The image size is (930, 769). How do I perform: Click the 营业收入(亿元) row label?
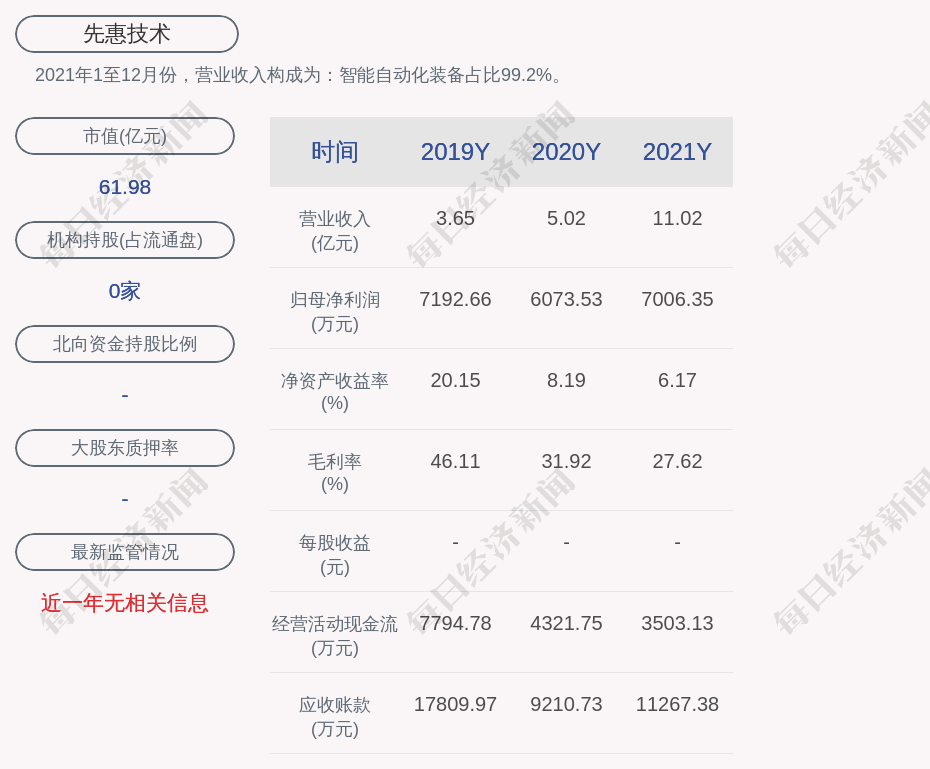(x=335, y=231)
